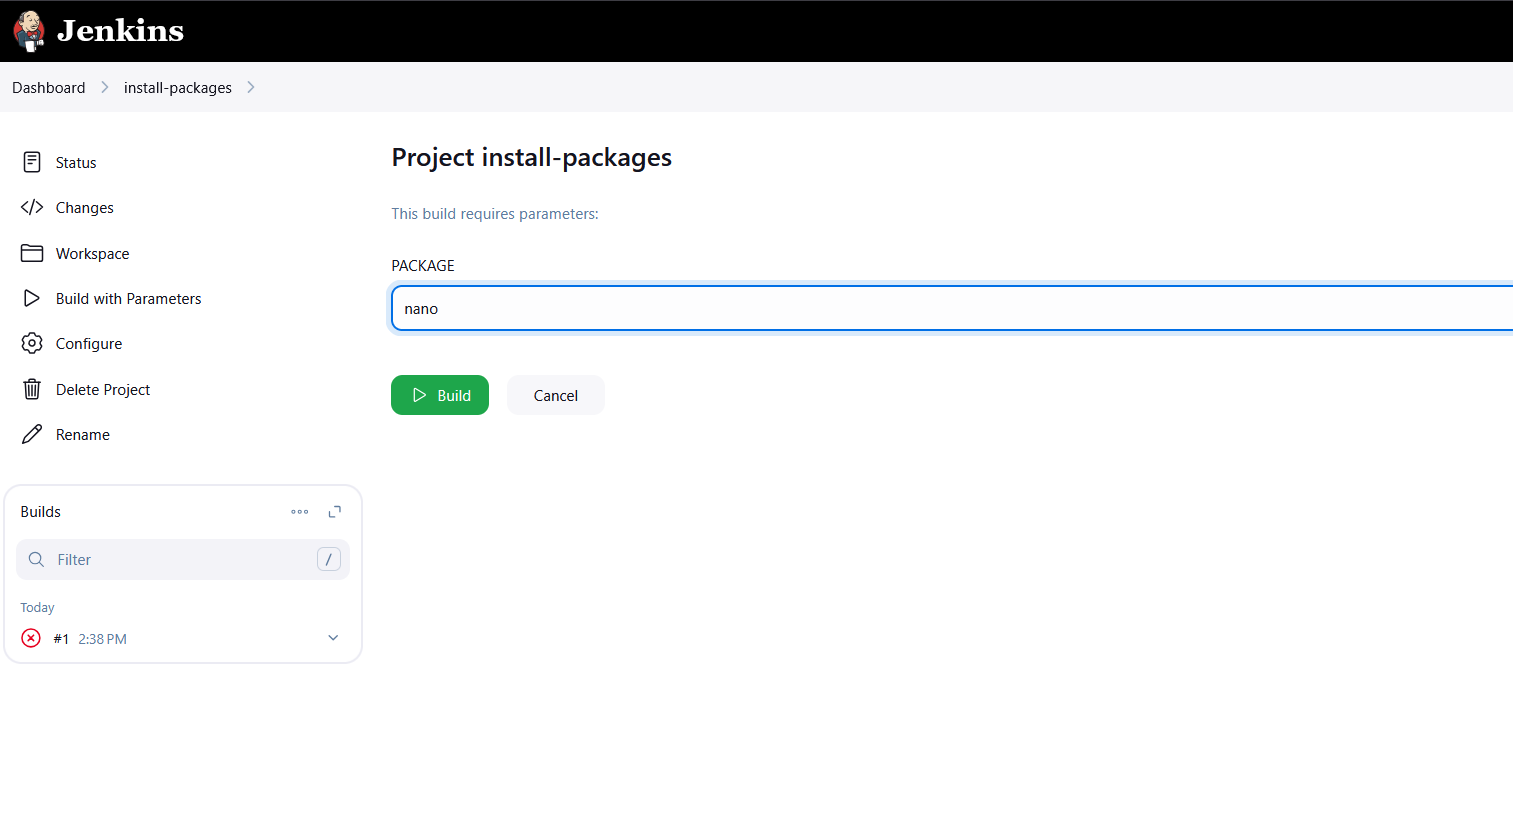Expand the Builds panel to full view
This screenshot has width=1513, height=829.
[x=335, y=511]
